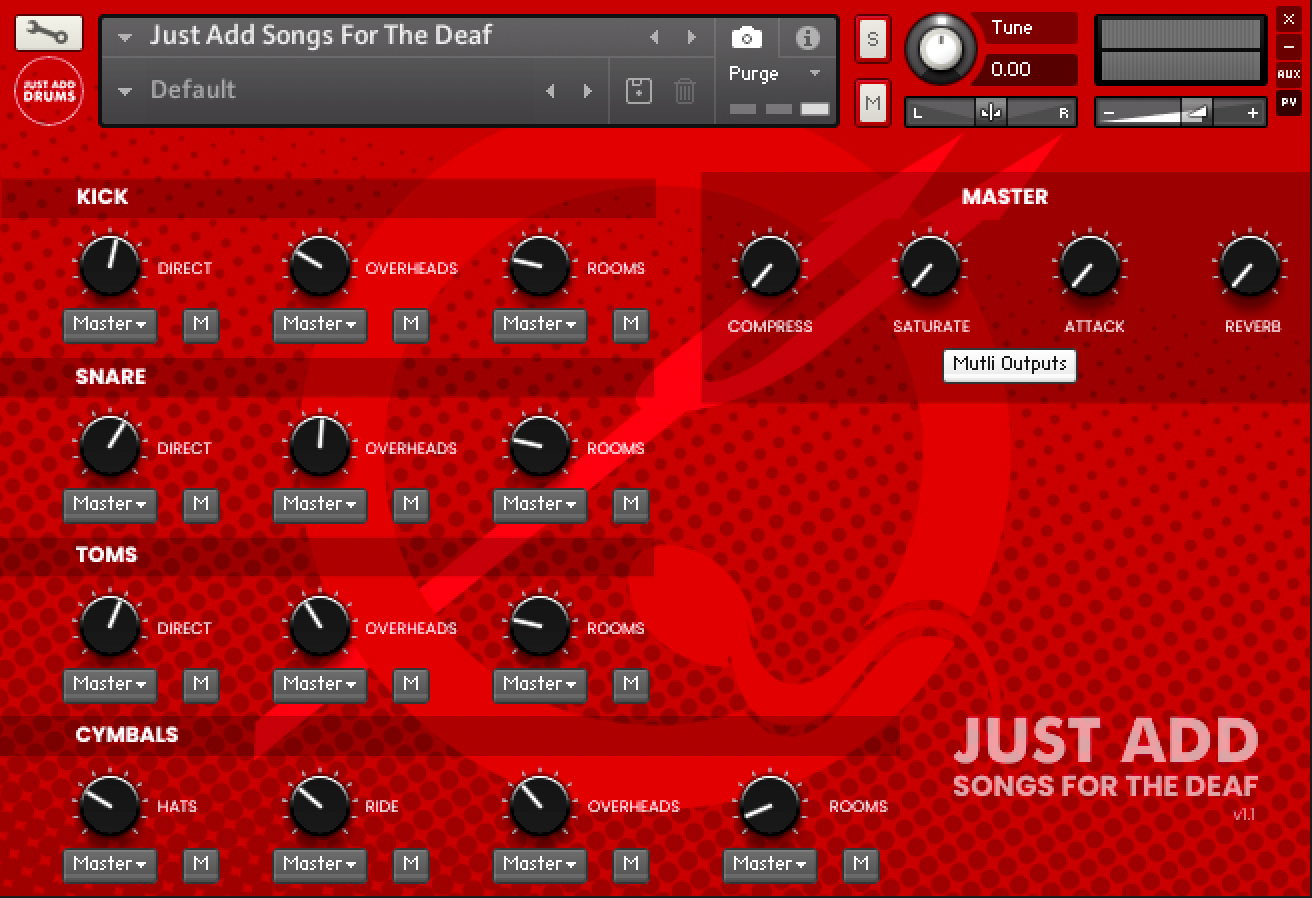Viewport: 1312px width, 898px height.
Task: Go to next snapshot arrow
Action: (x=587, y=91)
